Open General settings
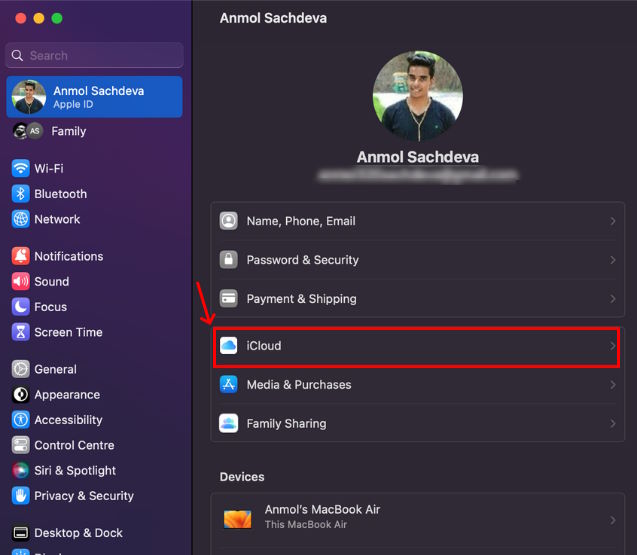The height and width of the screenshot is (555, 637). pos(94,369)
